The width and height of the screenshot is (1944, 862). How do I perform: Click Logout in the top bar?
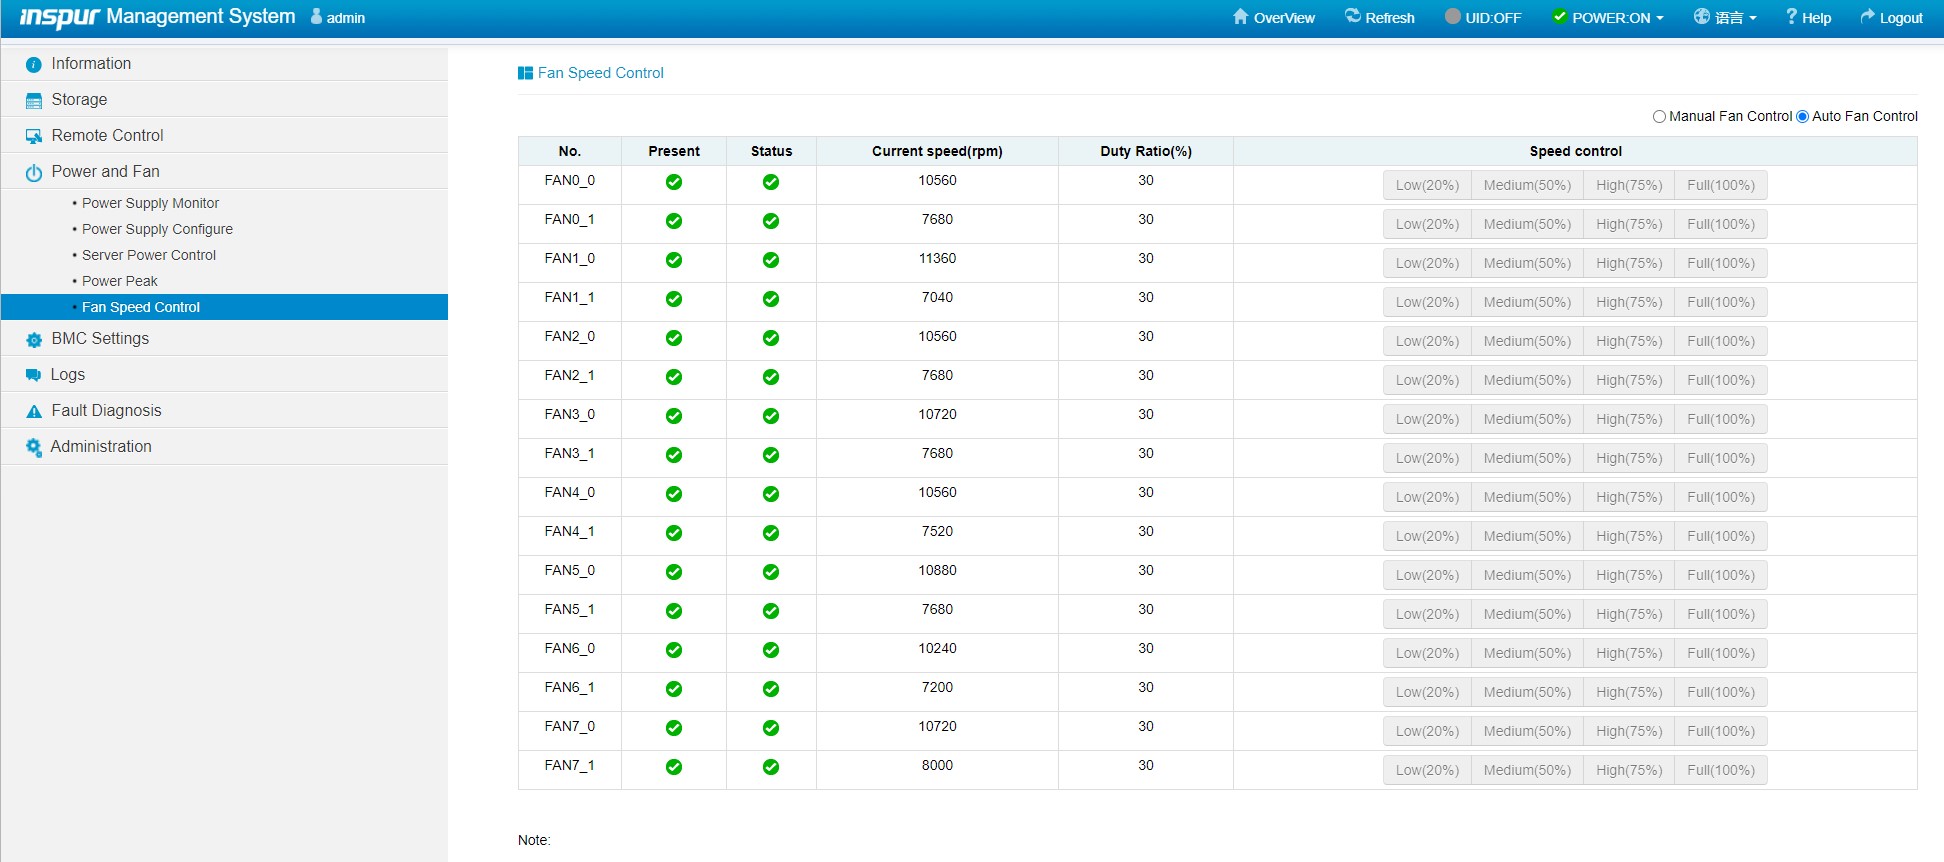(1891, 18)
